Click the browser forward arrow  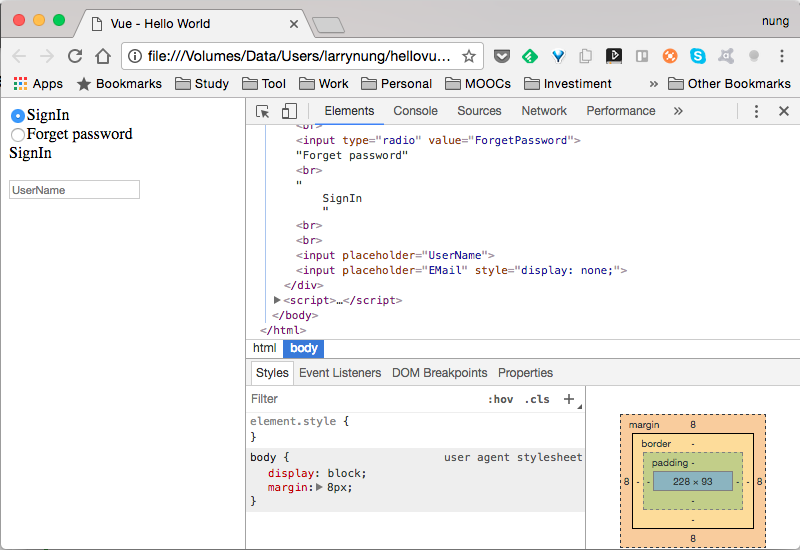[x=47, y=56]
